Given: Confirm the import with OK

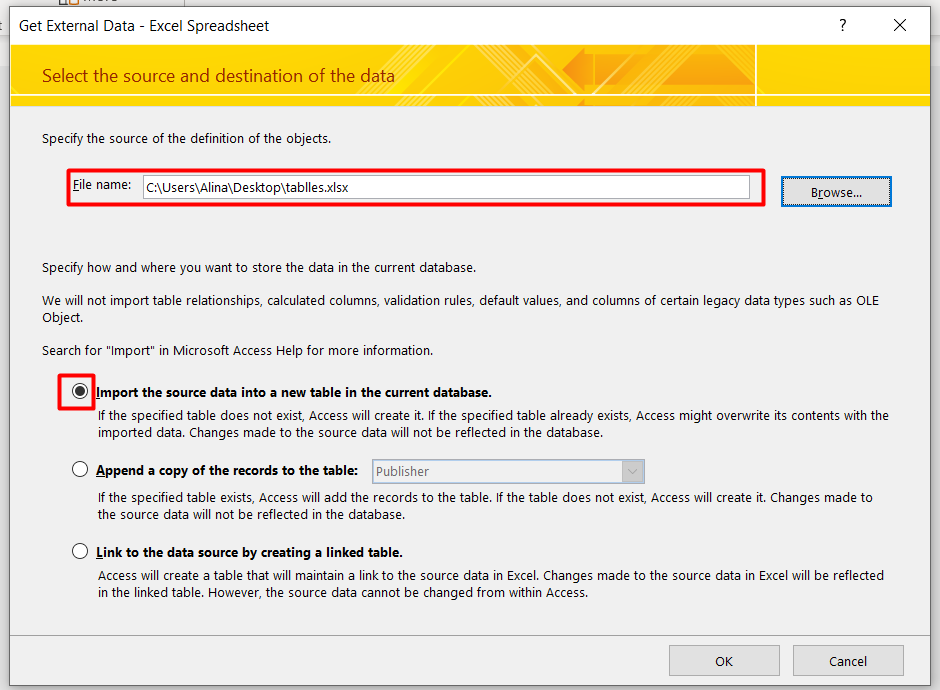Looking at the screenshot, I should point(724,661).
